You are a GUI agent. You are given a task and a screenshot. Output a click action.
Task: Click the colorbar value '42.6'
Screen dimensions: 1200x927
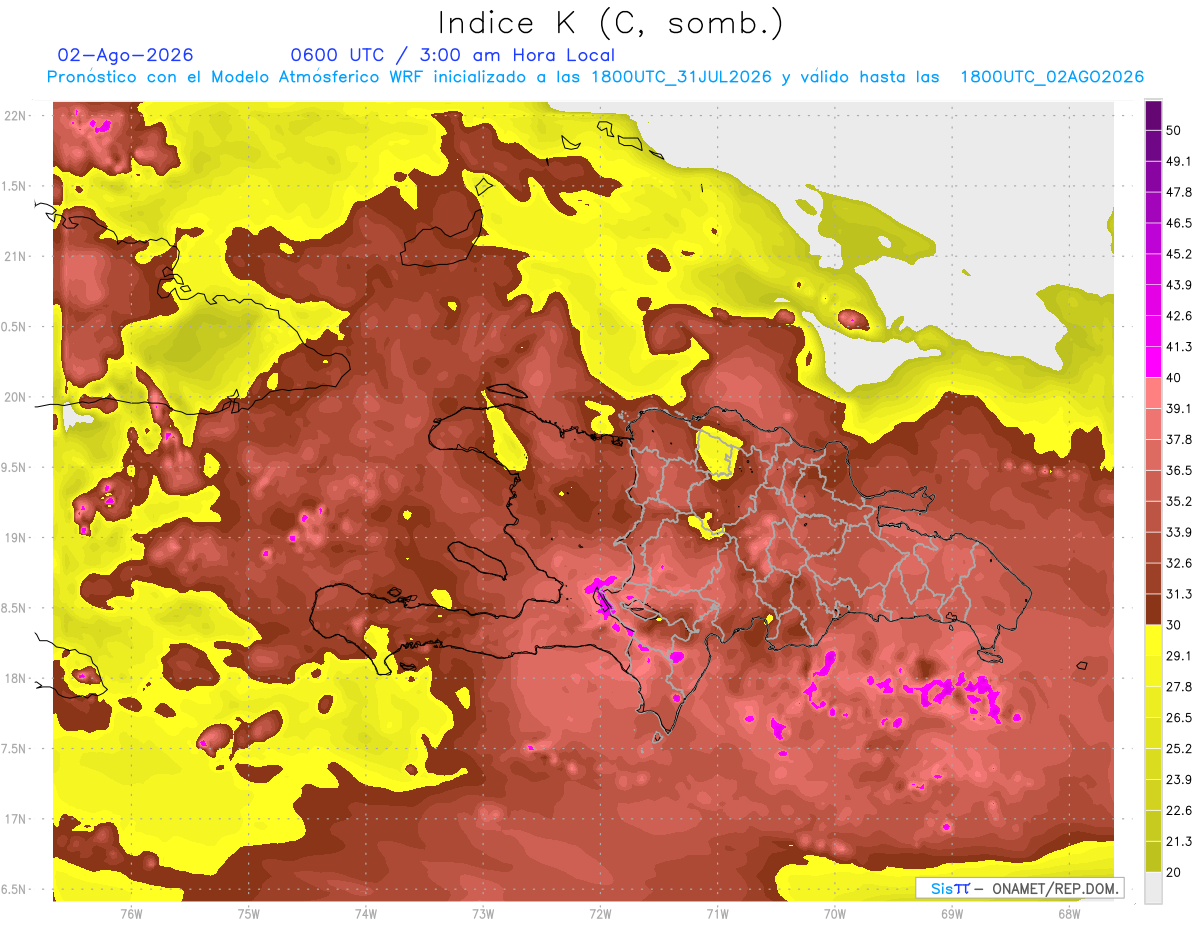[1179, 316]
